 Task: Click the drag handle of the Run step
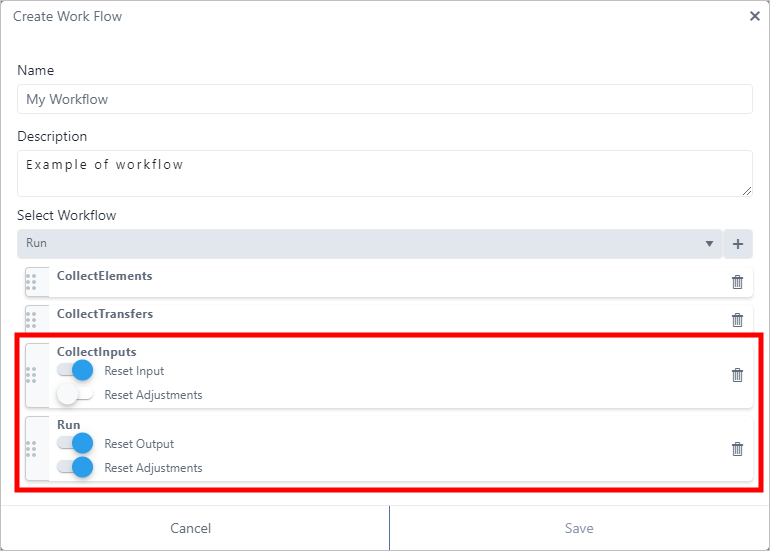[x=31, y=449]
